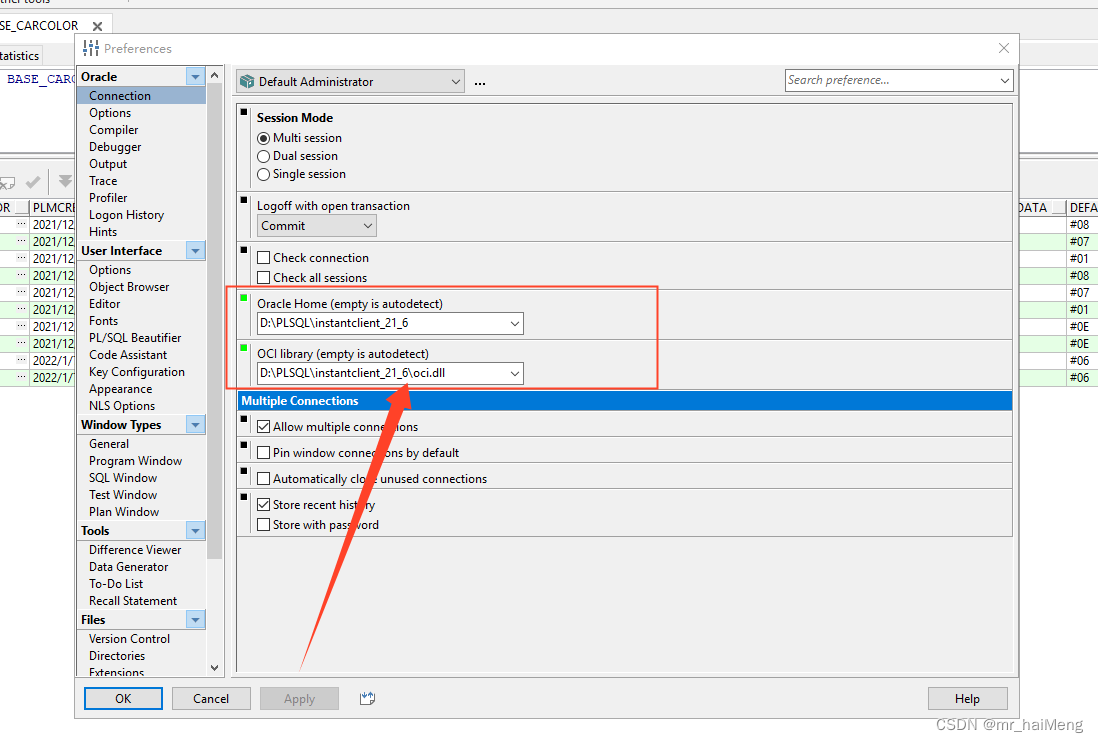
Task: Open Program Window preferences
Action: coord(135,460)
